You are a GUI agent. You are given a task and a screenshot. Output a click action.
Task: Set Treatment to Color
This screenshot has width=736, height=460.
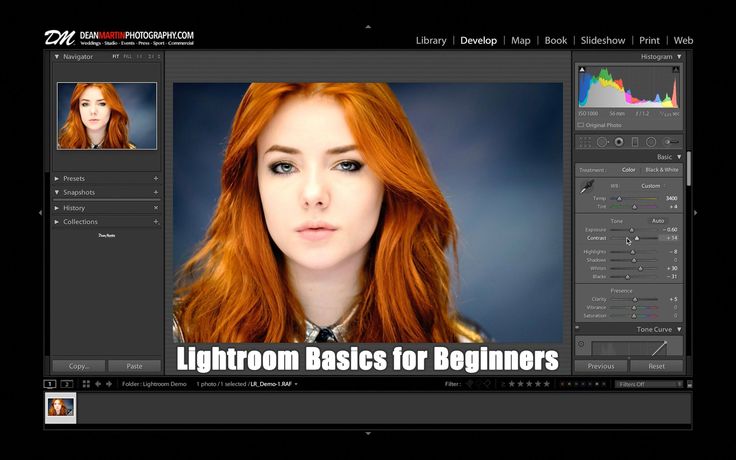click(629, 170)
